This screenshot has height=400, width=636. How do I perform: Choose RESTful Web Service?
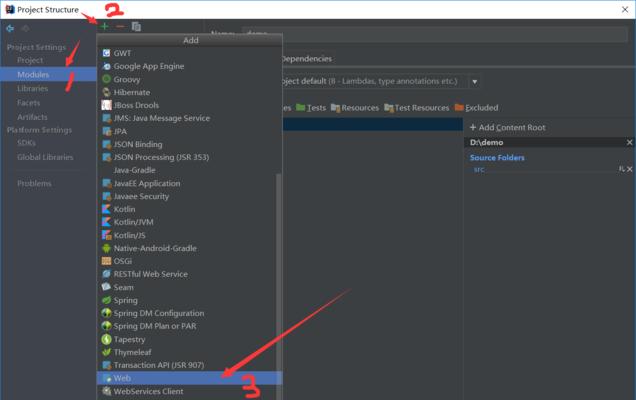187,274
